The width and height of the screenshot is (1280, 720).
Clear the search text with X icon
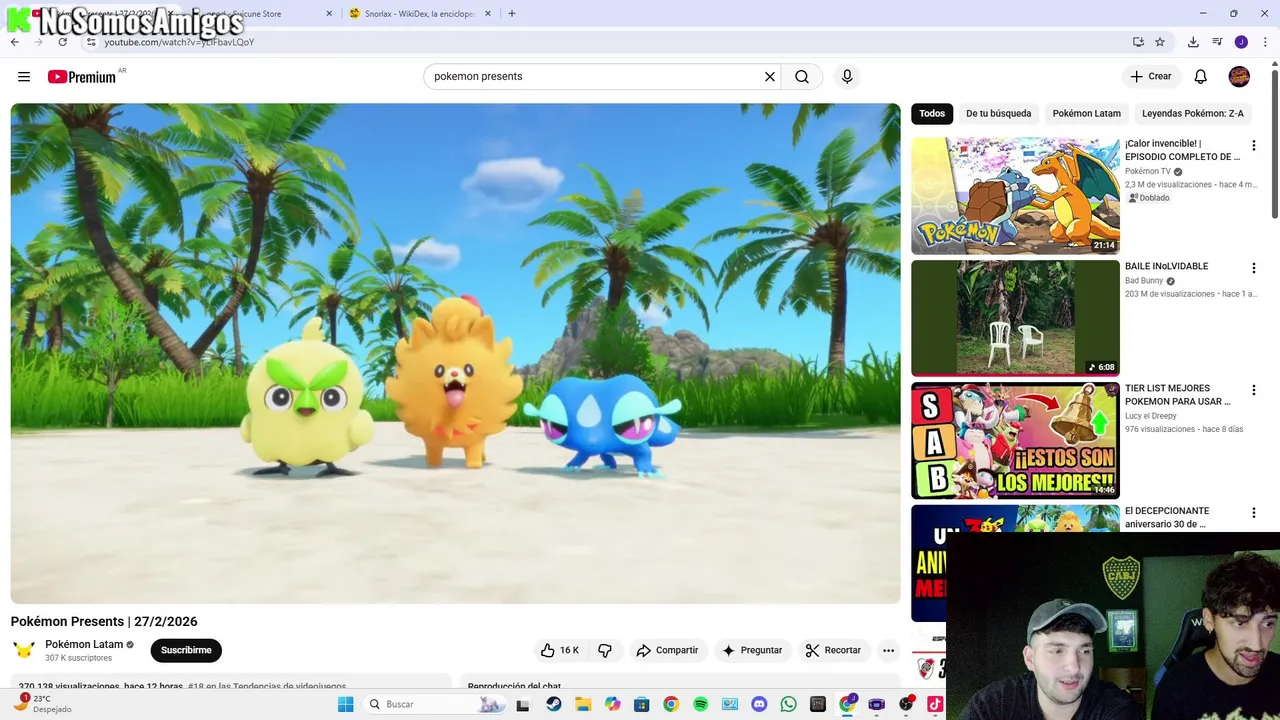pyautogui.click(x=770, y=76)
